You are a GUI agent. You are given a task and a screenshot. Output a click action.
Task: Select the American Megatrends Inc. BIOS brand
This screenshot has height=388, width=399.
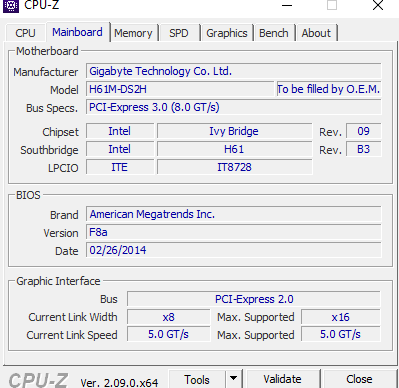click(x=234, y=214)
